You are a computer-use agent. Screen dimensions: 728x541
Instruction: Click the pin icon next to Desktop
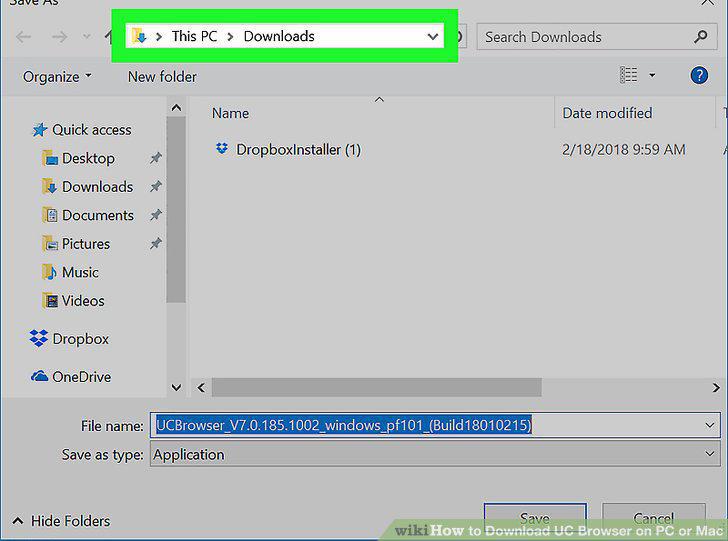pos(156,158)
